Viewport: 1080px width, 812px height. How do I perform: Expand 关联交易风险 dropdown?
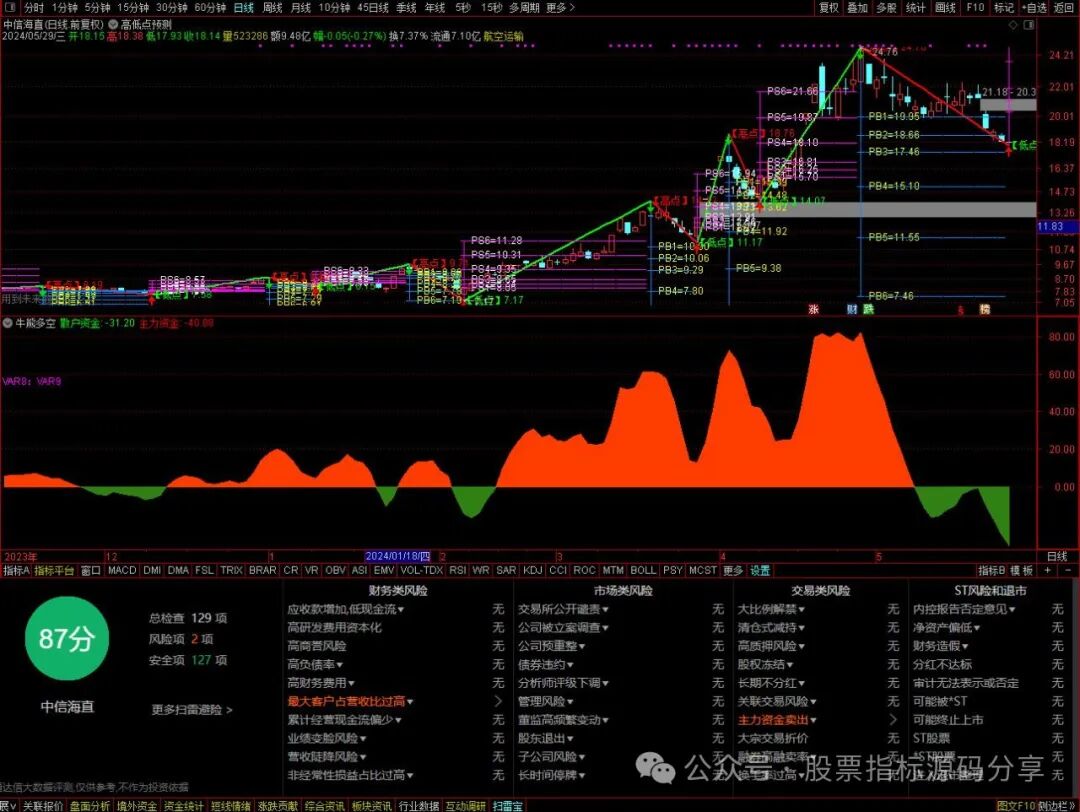click(813, 702)
